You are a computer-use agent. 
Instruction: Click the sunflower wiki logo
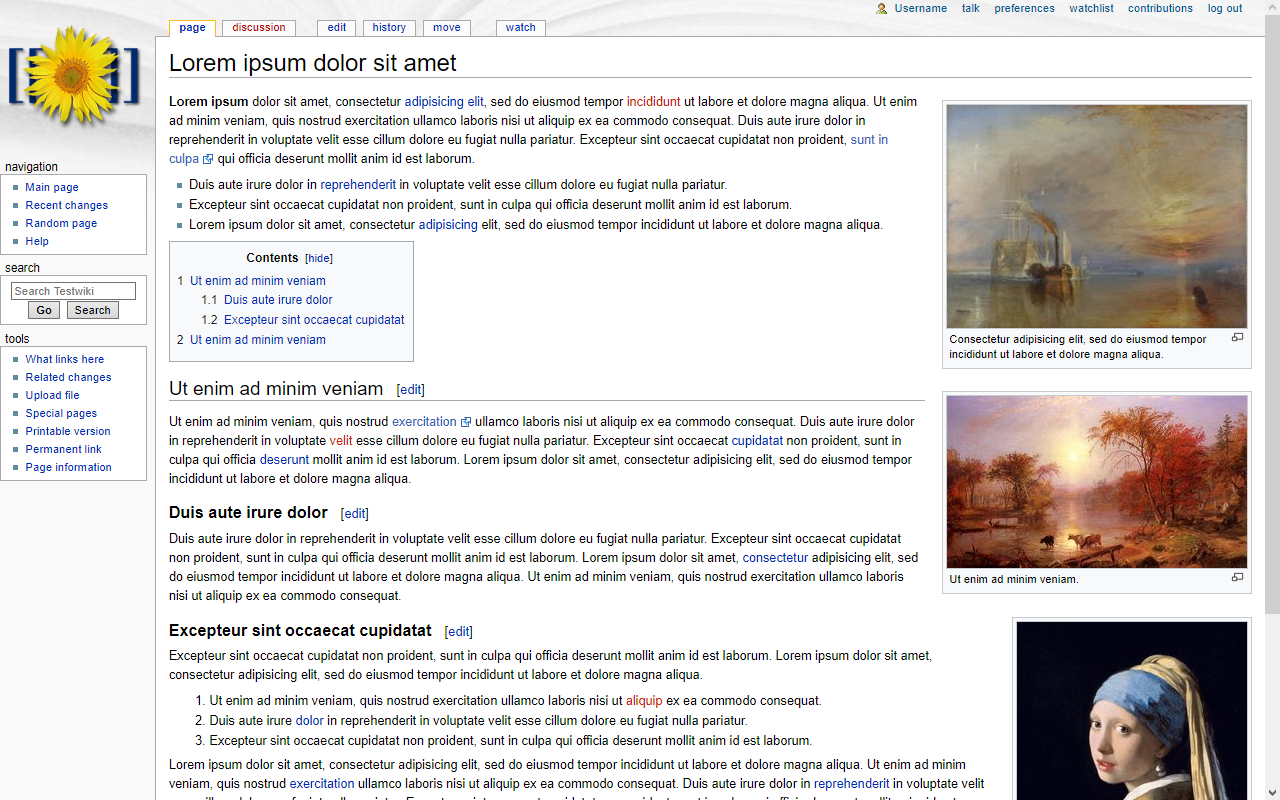coord(73,78)
